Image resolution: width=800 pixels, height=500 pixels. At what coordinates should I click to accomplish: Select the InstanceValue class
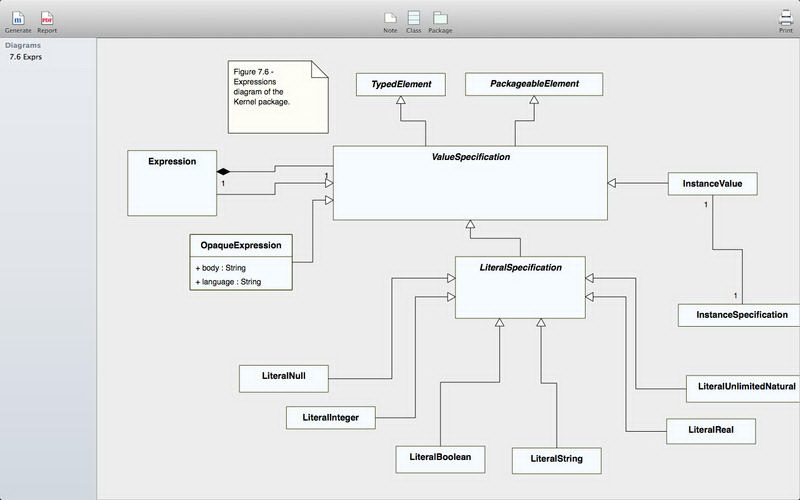pyautogui.click(x=712, y=184)
